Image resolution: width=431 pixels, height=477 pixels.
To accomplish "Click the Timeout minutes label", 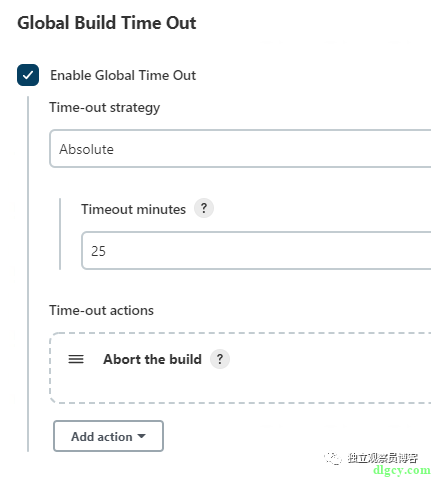I will (133, 209).
